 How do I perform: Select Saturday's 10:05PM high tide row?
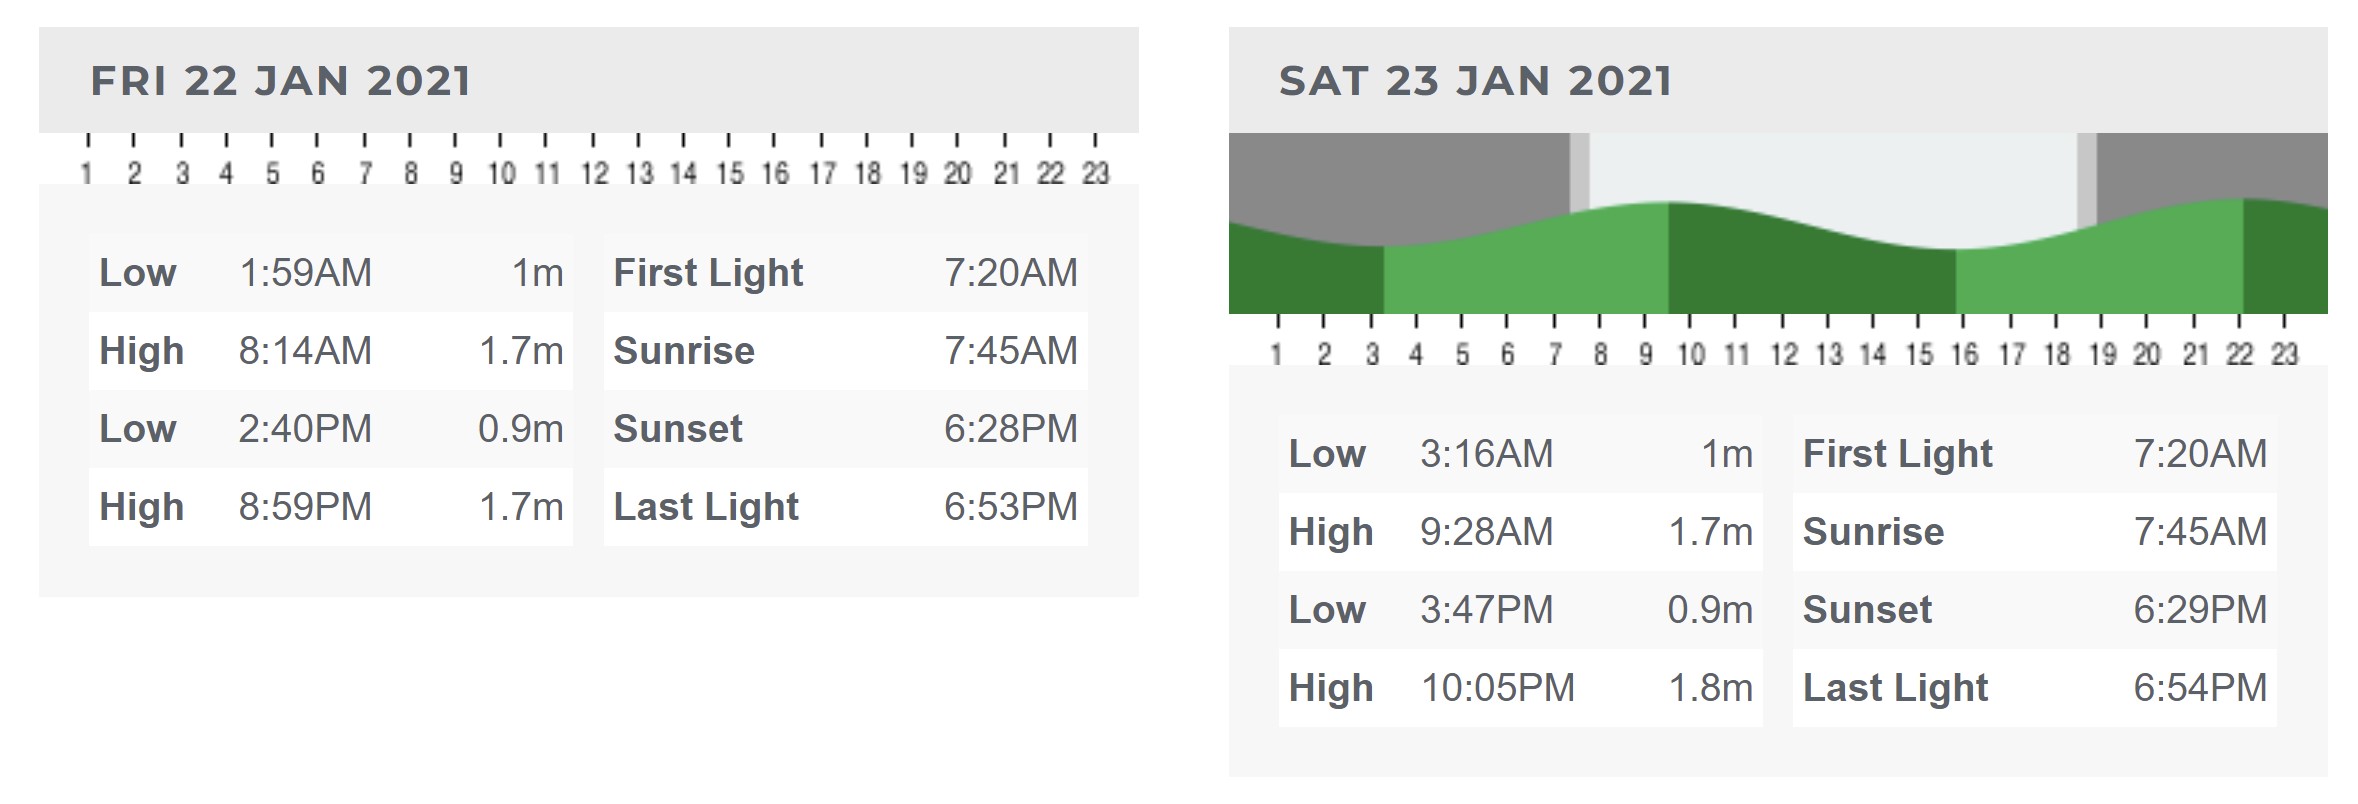point(1521,688)
